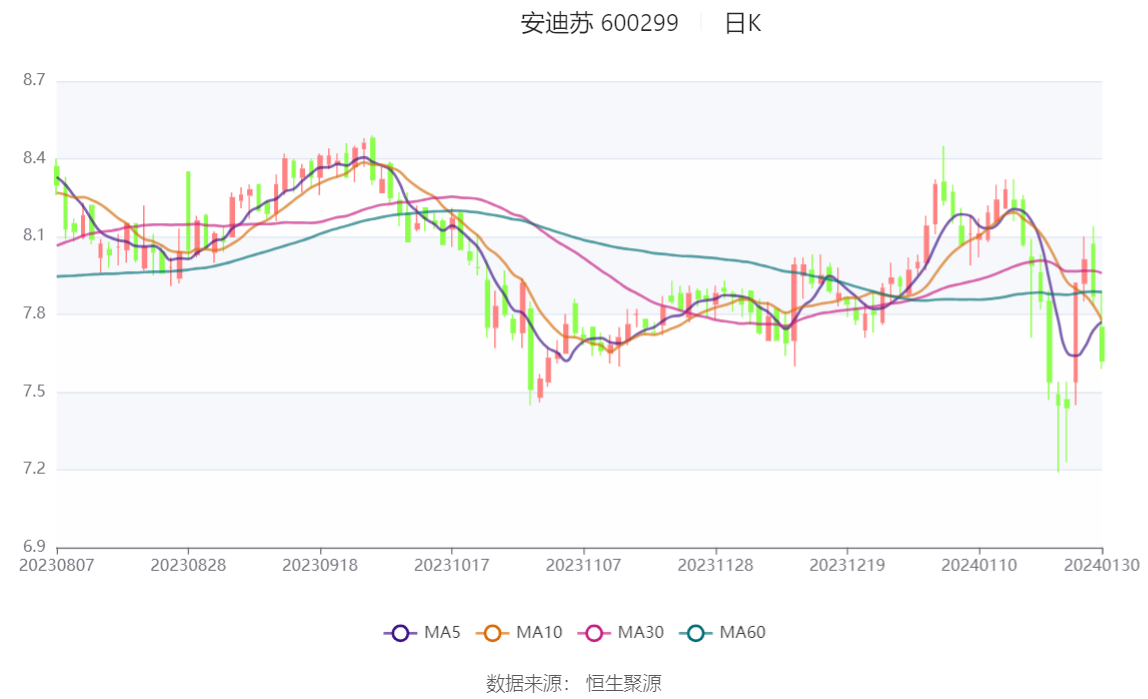Toggle the MA30 pink legend icon
This screenshot has width=1148, height=699.
click(x=594, y=633)
